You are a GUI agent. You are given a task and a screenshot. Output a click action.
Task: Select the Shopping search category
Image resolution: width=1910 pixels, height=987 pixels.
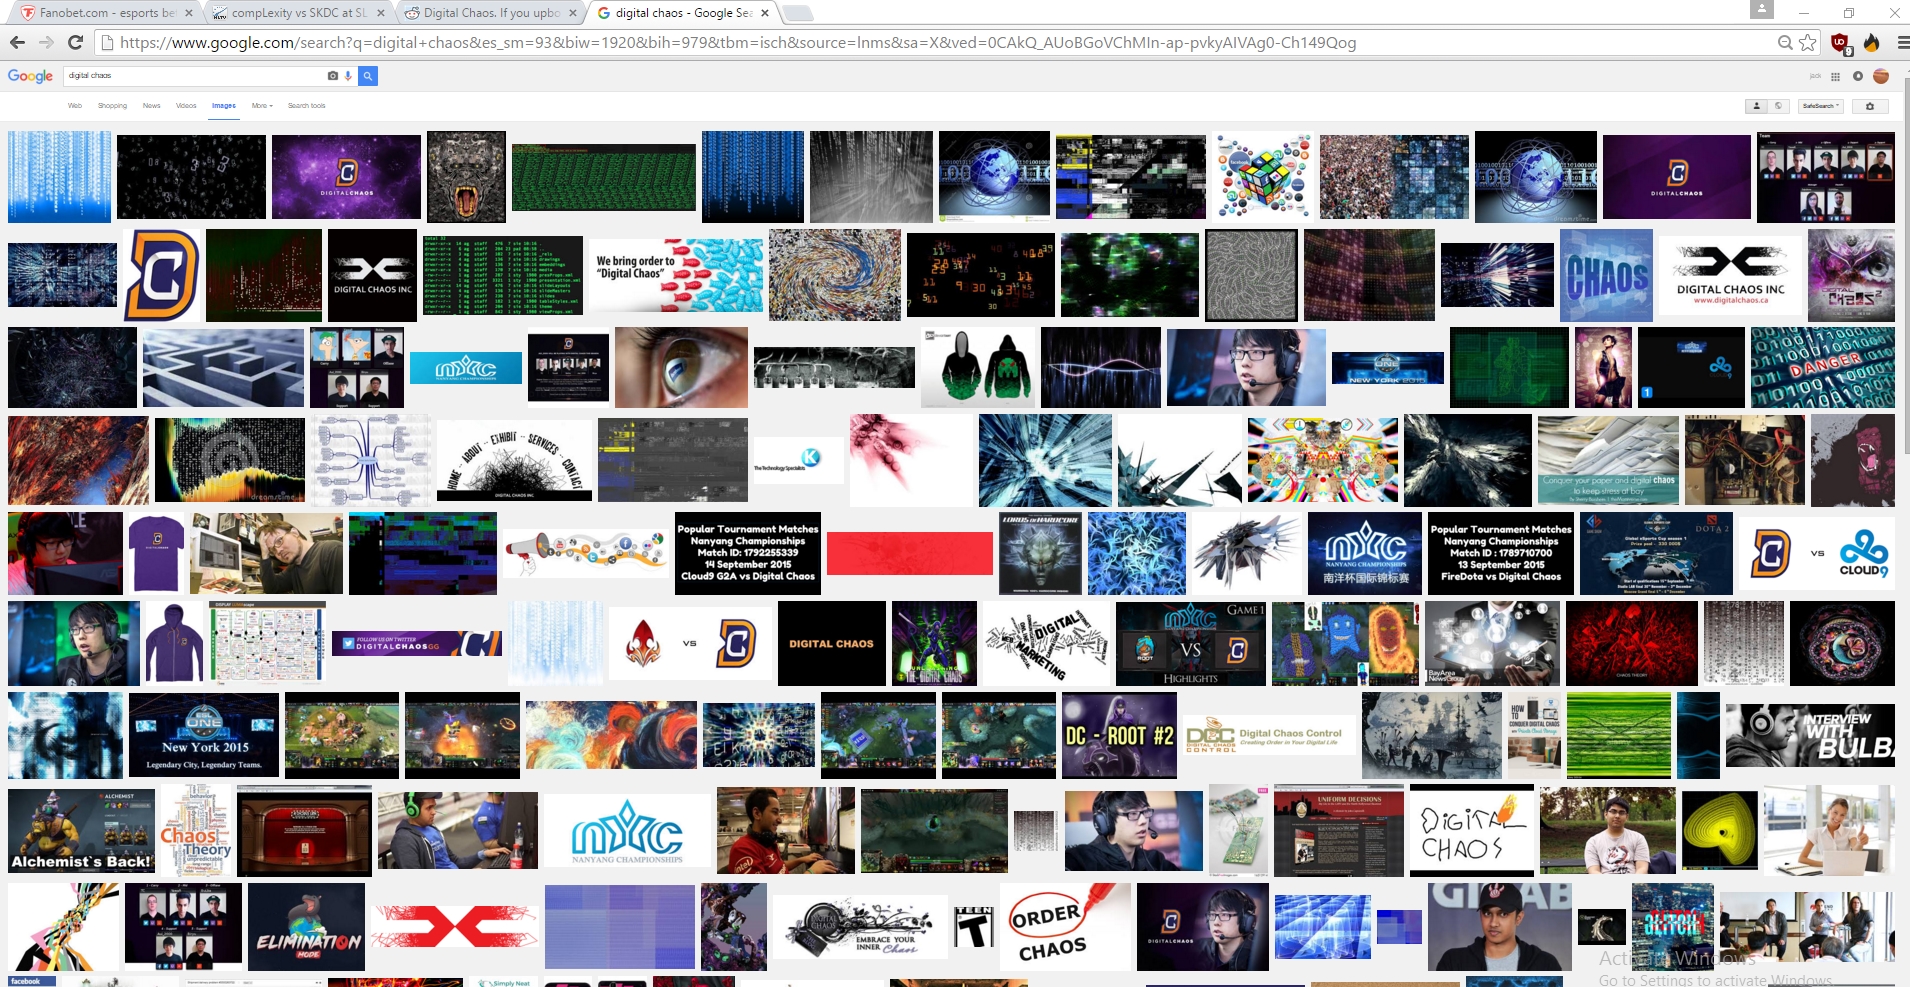pos(112,106)
